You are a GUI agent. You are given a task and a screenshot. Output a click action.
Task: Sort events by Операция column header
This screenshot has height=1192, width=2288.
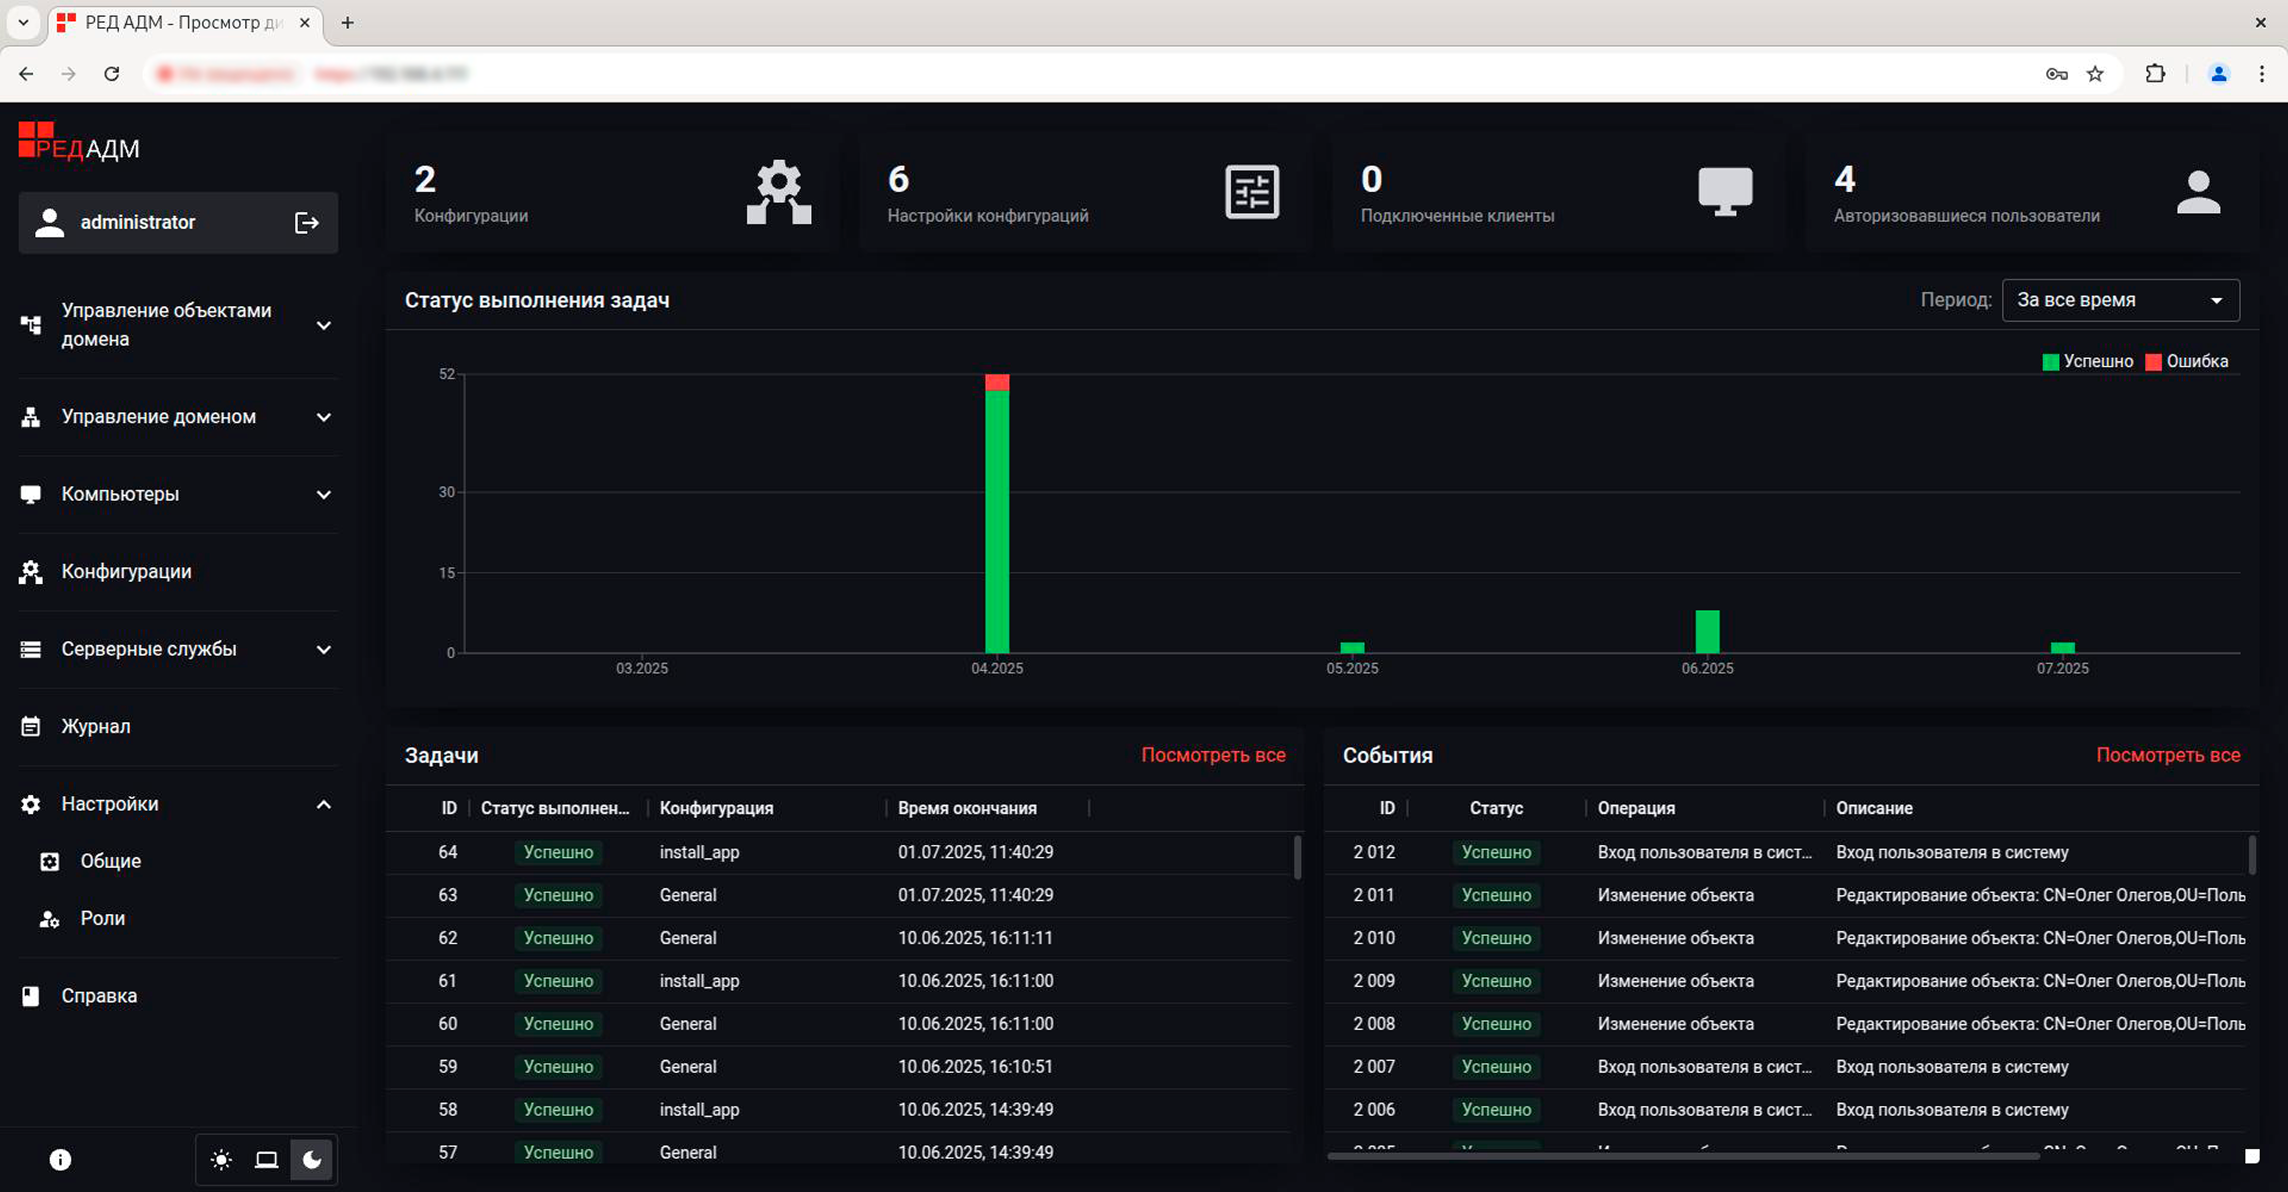(x=1636, y=808)
